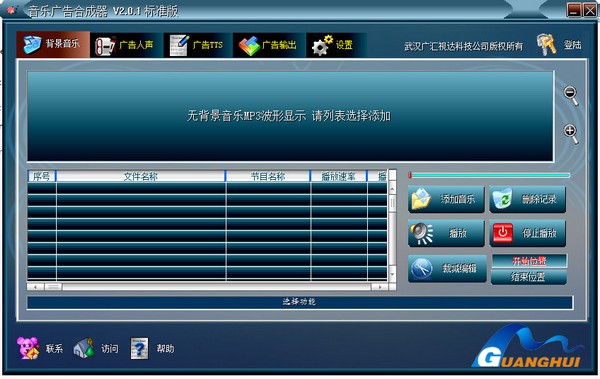Screen dimensions: 600x379
Task: Open the 广告人声 tab
Action: (x=126, y=45)
